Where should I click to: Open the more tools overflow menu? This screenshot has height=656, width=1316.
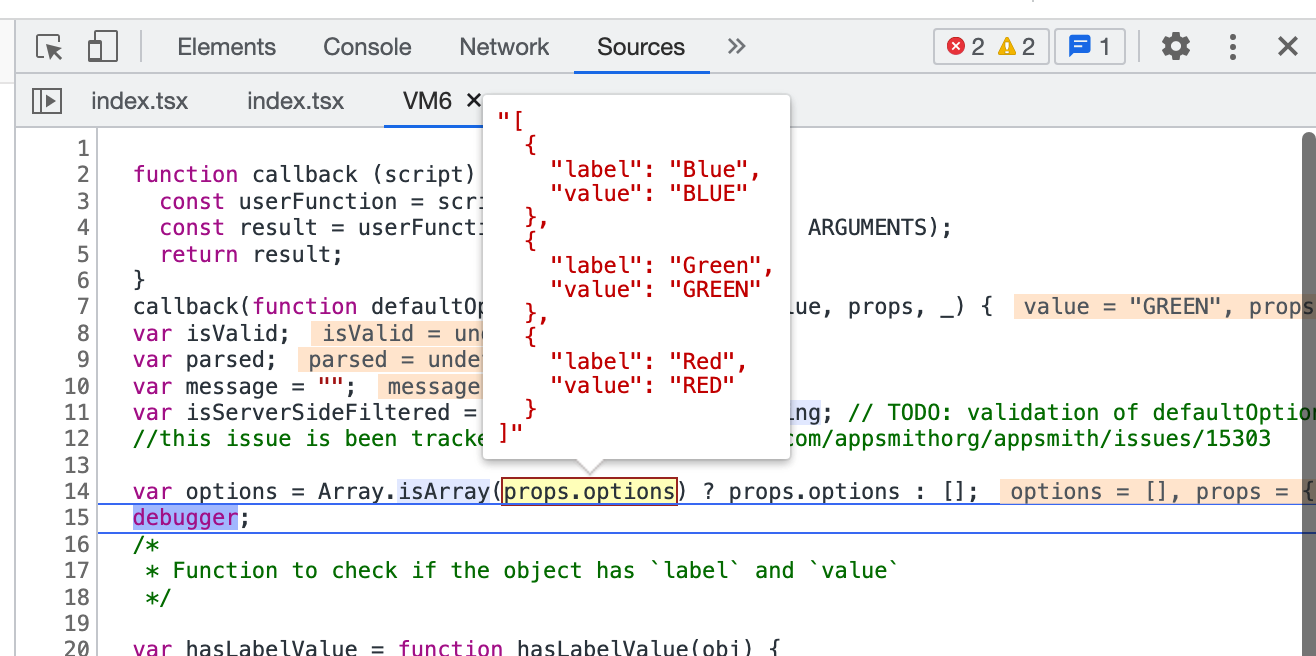click(x=736, y=47)
